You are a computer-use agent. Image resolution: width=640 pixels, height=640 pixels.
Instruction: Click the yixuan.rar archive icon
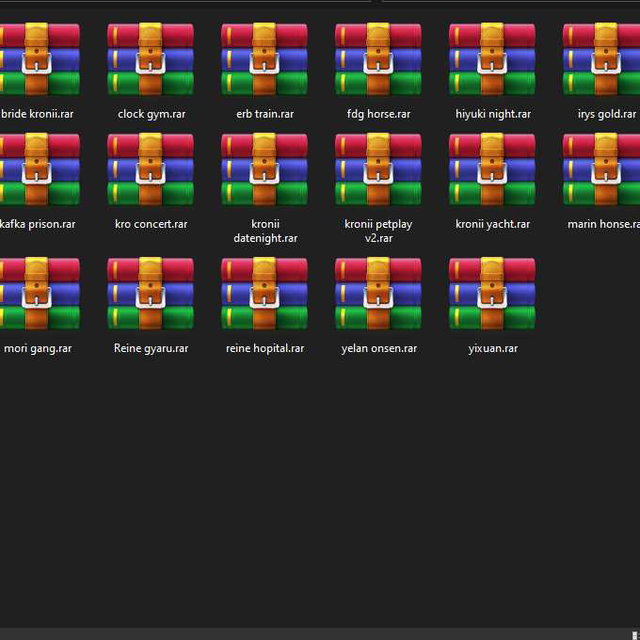click(492, 294)
